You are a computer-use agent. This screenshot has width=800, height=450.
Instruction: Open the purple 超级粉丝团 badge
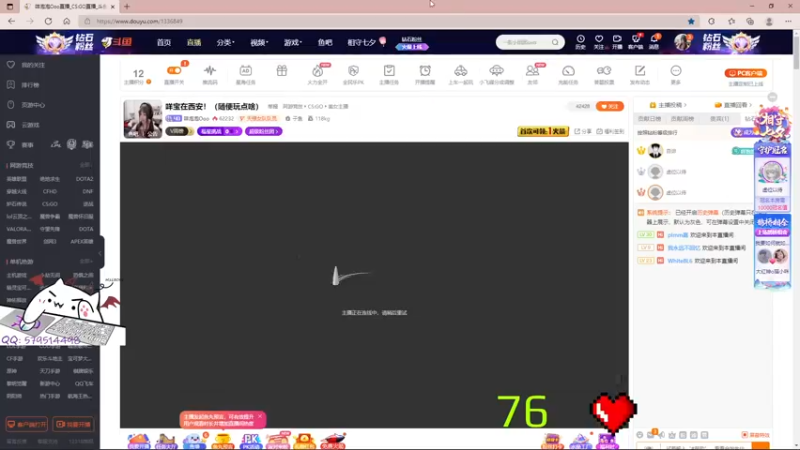[263, 131]
